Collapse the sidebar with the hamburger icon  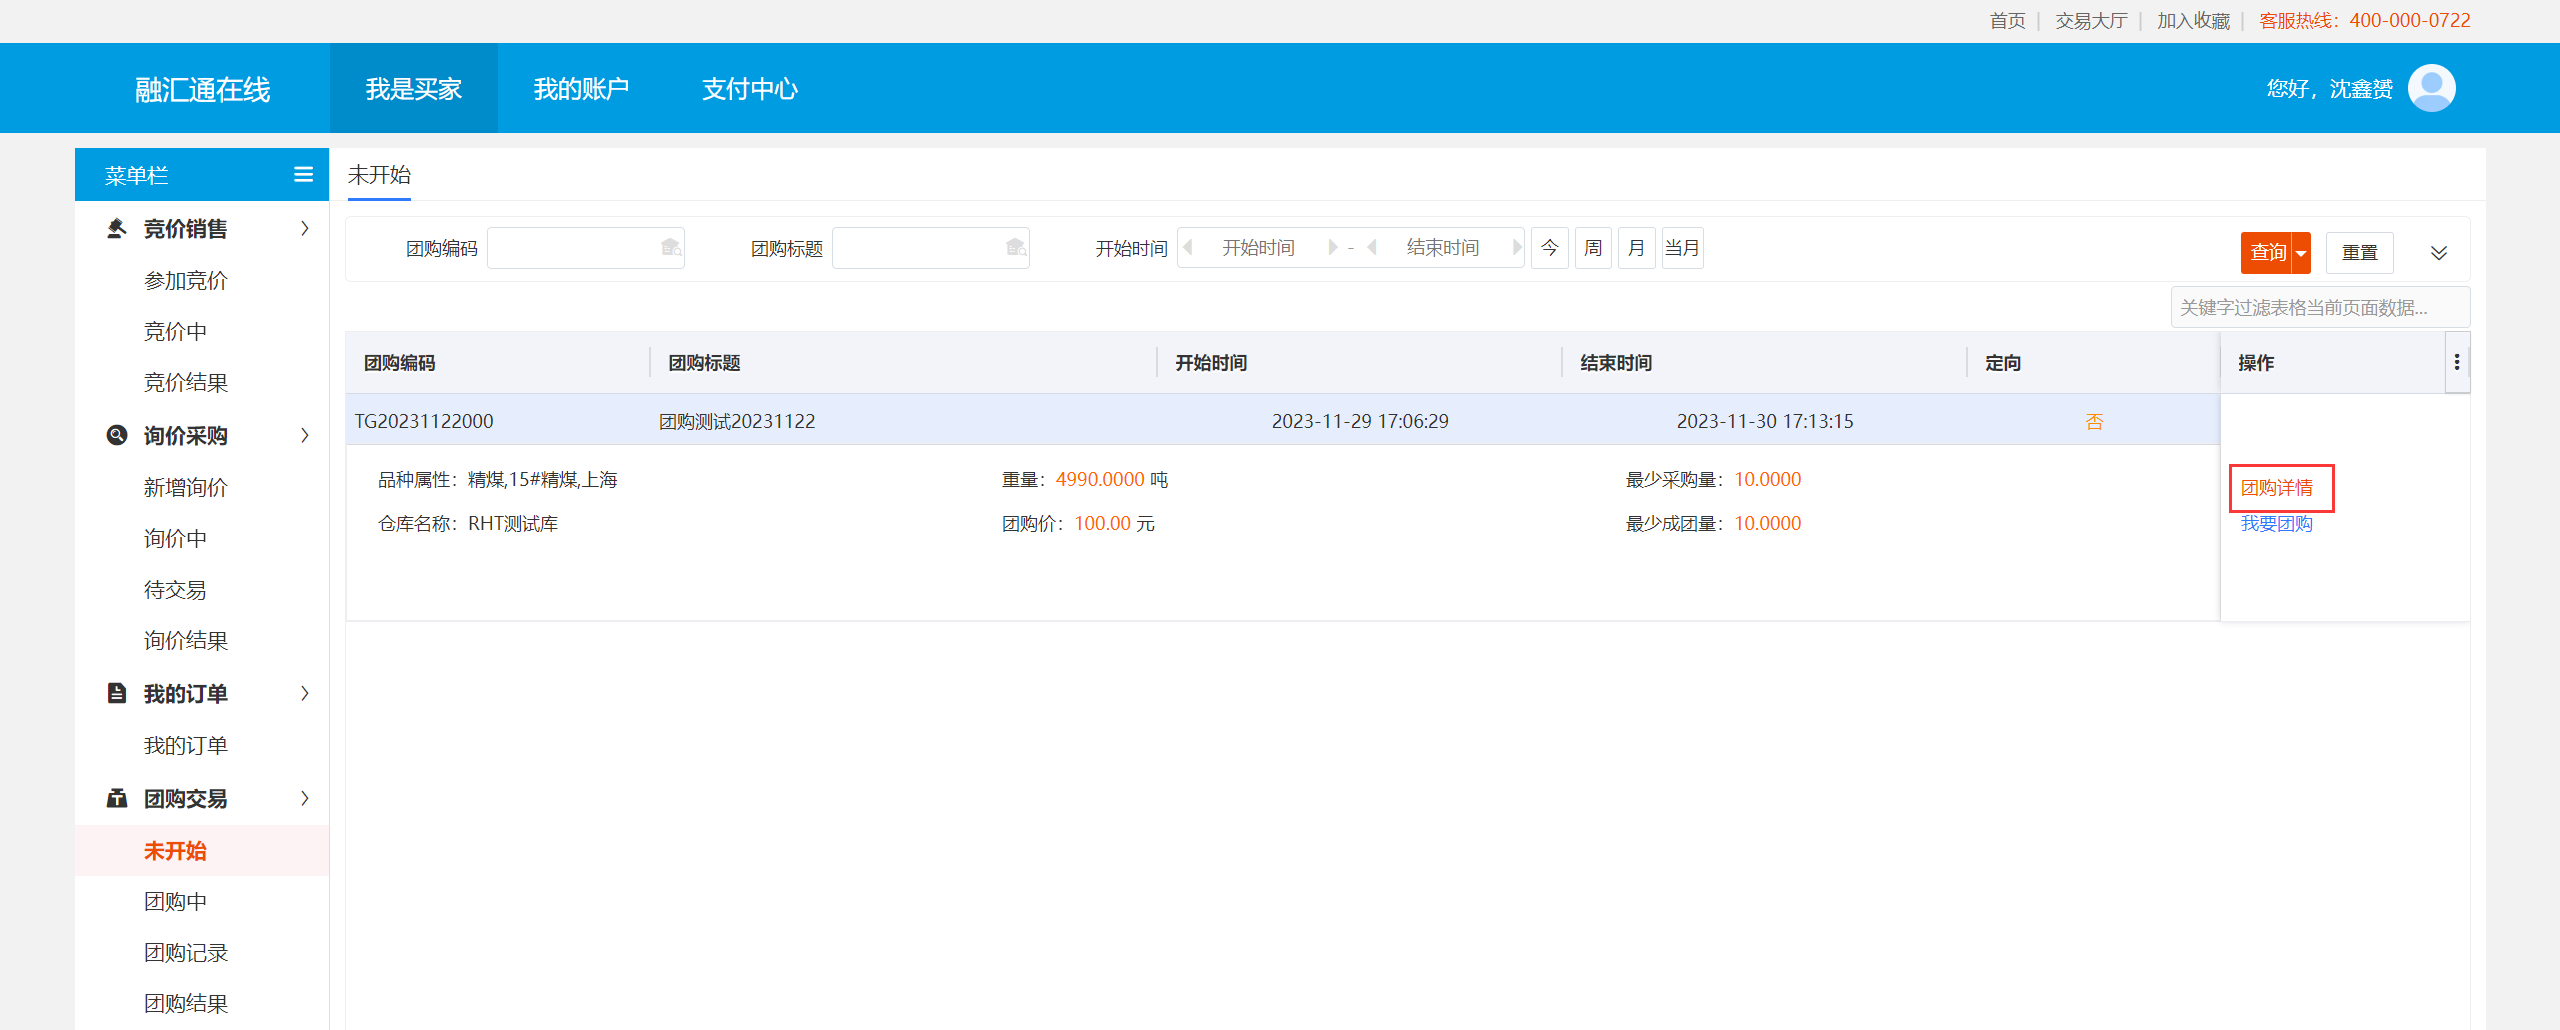coord(303,175)
